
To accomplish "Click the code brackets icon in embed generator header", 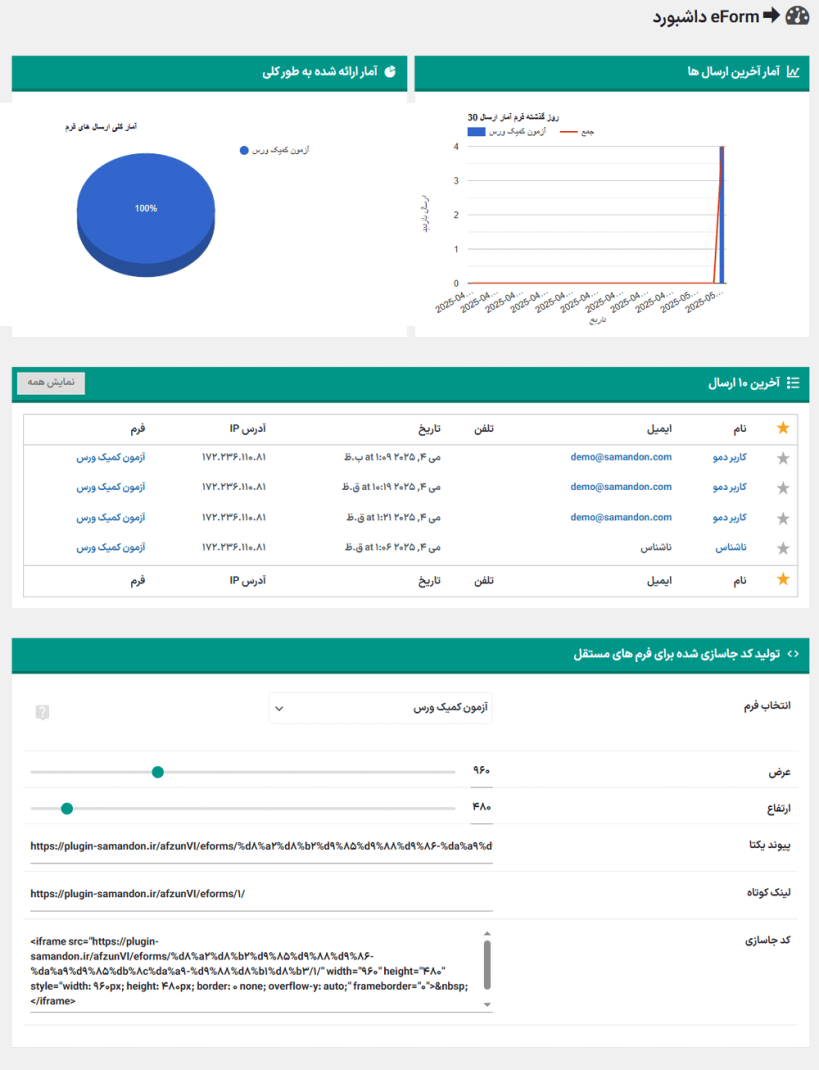I will click(793, 654).
